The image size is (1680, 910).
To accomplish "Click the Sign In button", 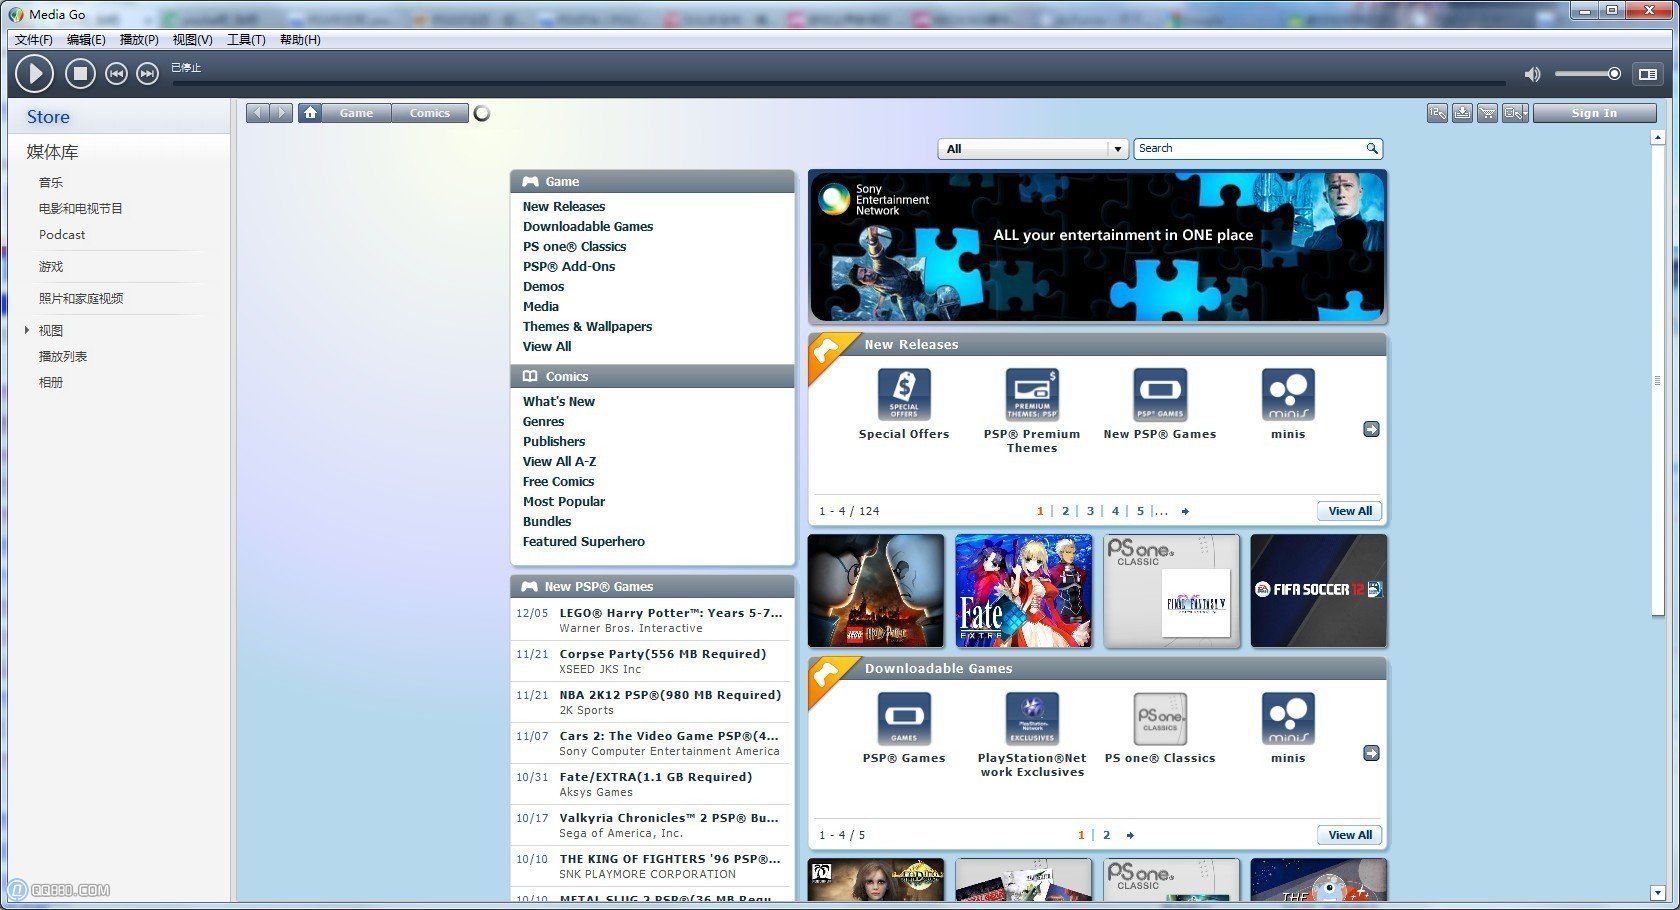I will tap(1594, 113).
